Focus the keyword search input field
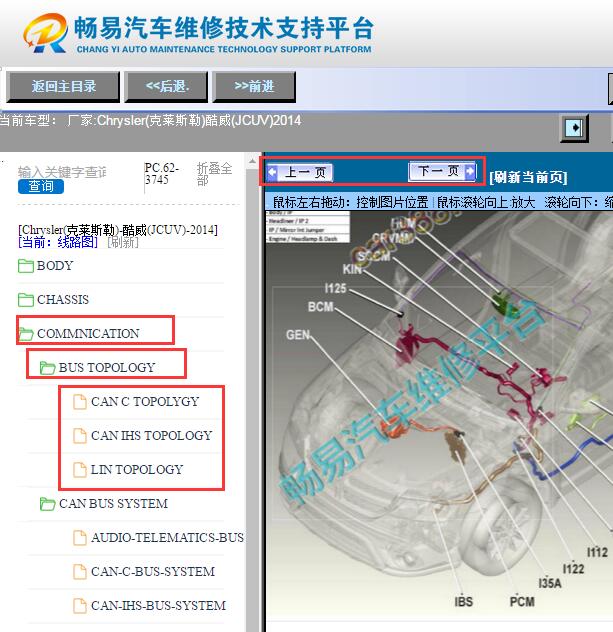Screen dimensions: 613x632 [62, 172]
